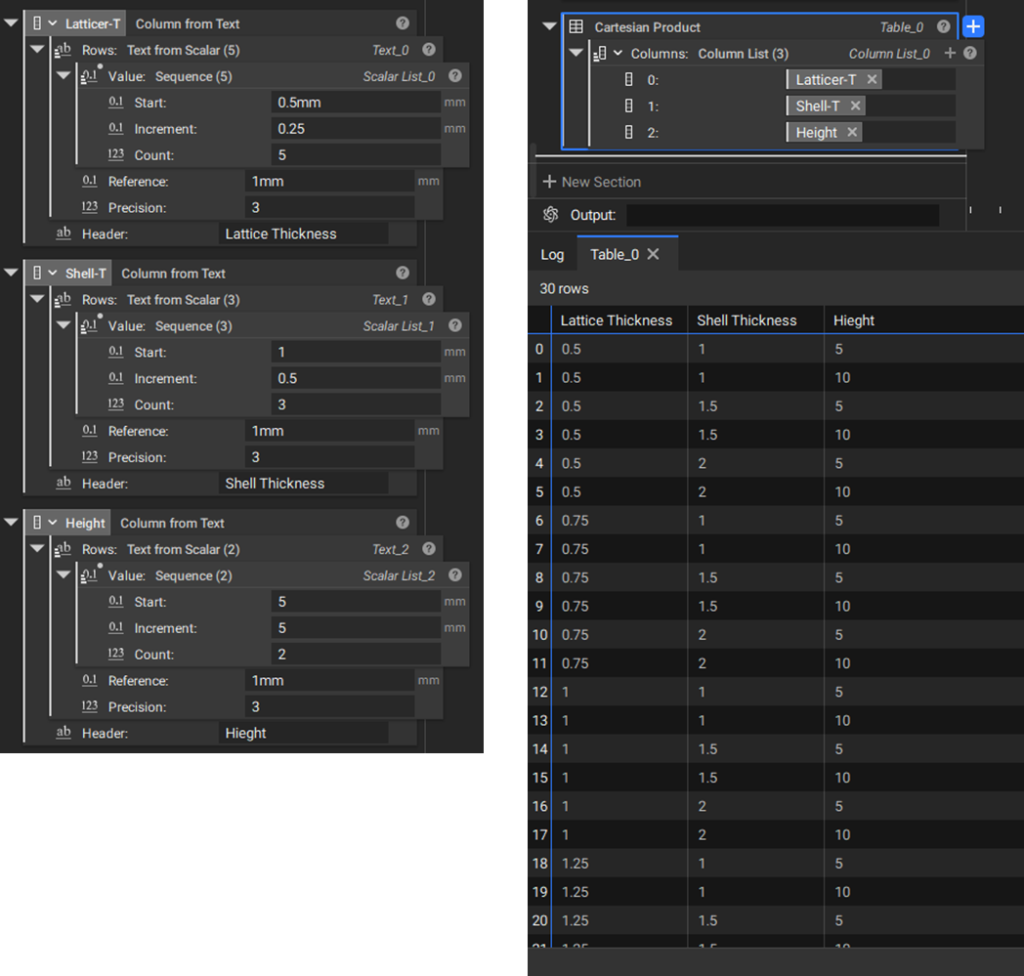Edit Header field Shell Thickness
The height and width of the screenshot is (976, 1024).
pos(303,483)
